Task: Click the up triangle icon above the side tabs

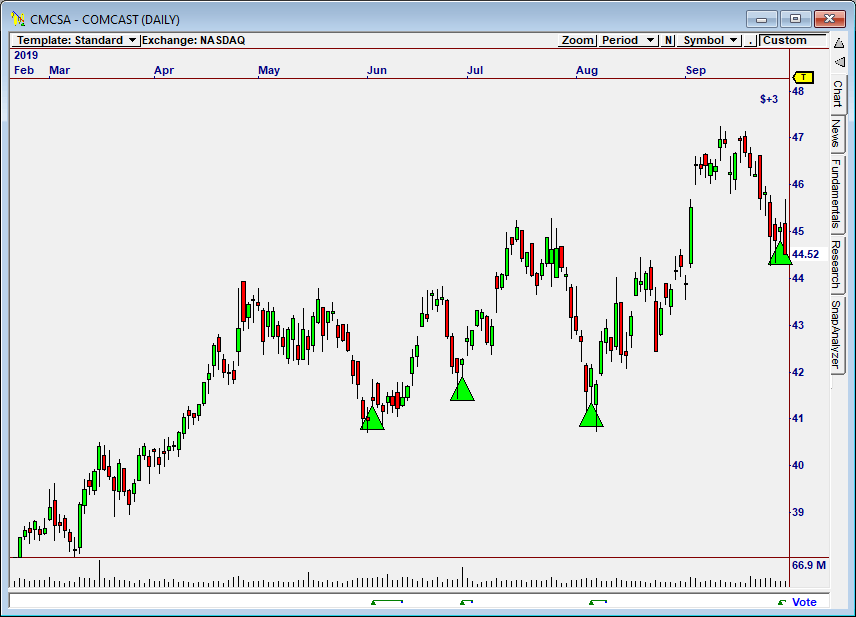Action: click(x=839, y=43)
